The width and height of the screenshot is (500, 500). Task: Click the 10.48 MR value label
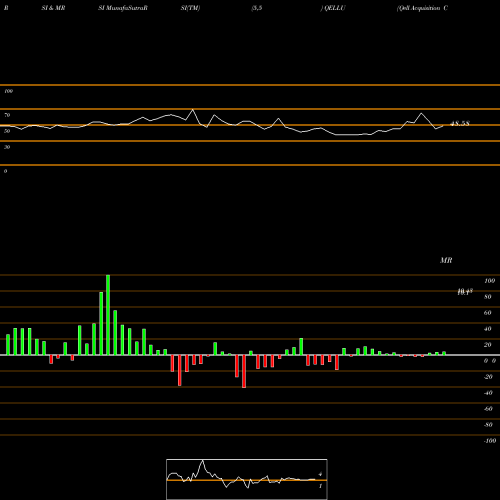465,292
